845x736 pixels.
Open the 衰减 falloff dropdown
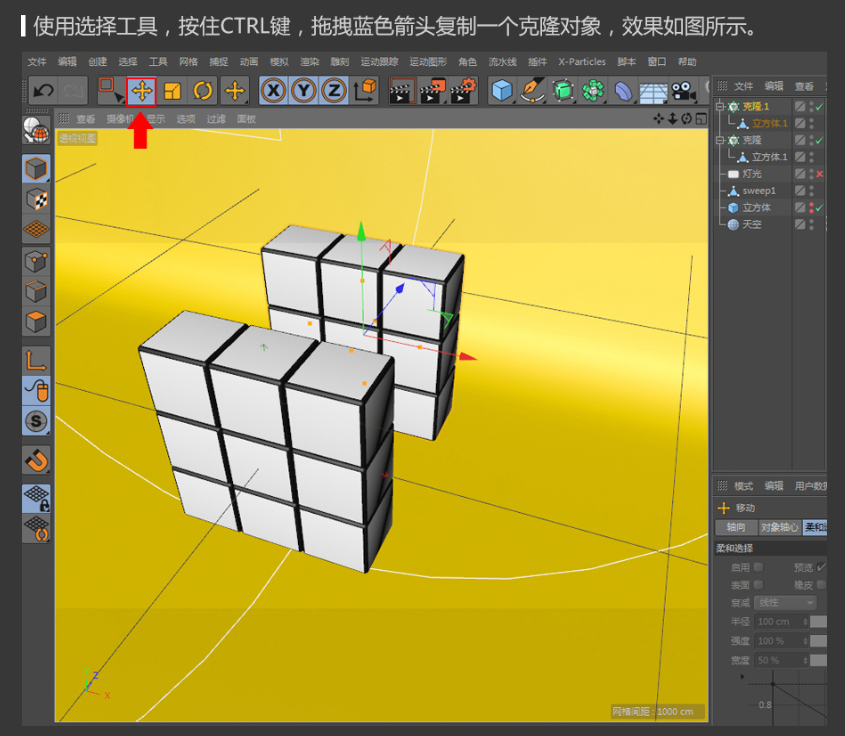tap(785, 602)
